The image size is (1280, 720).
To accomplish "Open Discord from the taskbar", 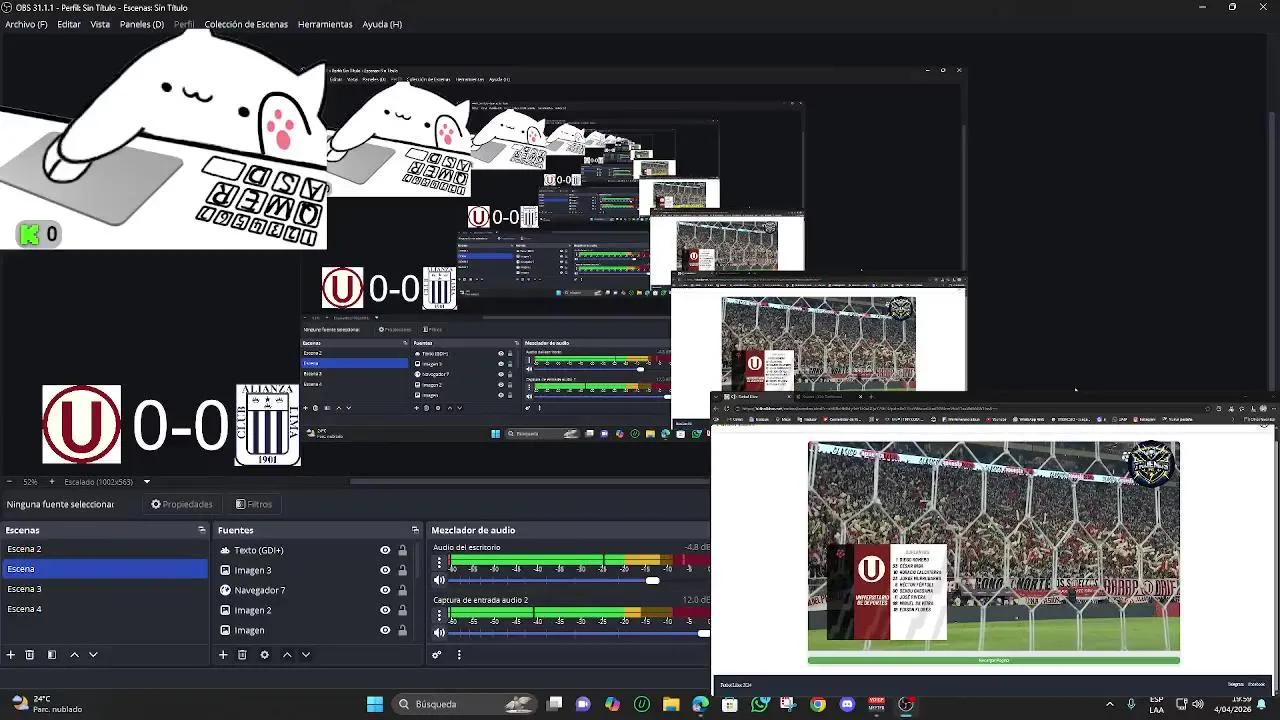I will (847, 704).
